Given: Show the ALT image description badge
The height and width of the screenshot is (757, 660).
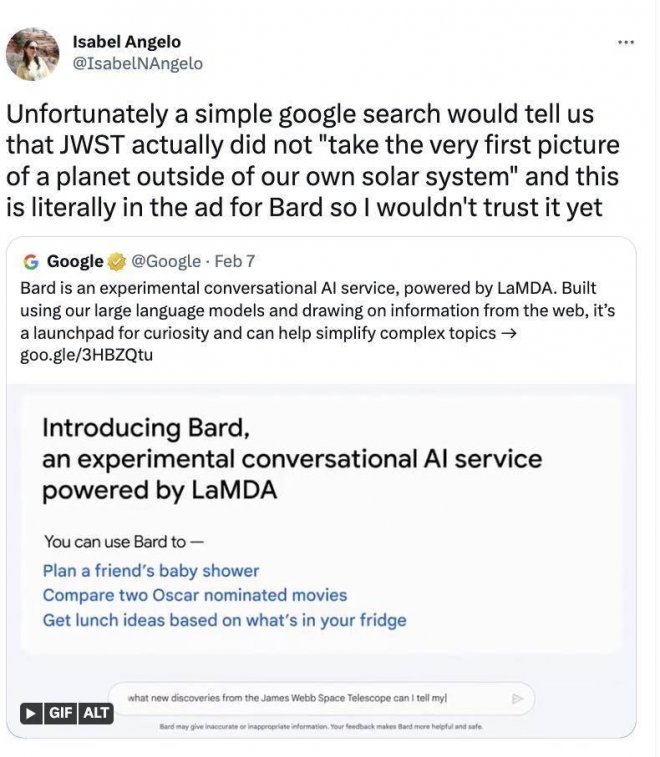Looking at the screenshot, I should pos(97,713).
